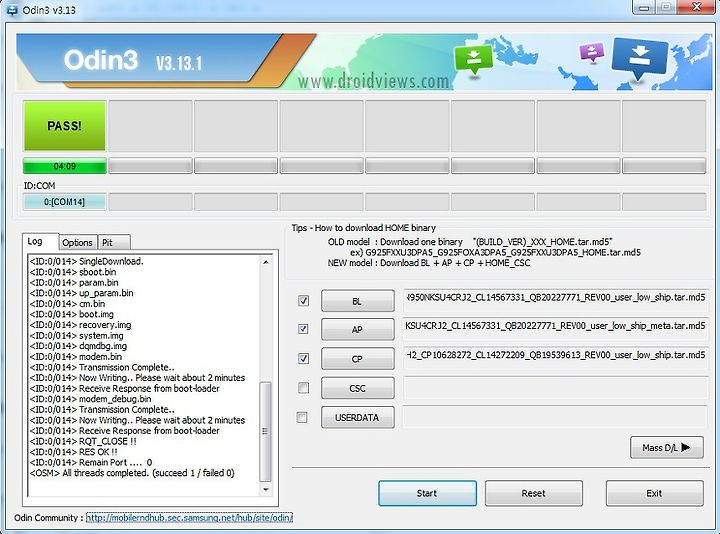Click the 04:09 green progress bar

(x=65, y=166)
